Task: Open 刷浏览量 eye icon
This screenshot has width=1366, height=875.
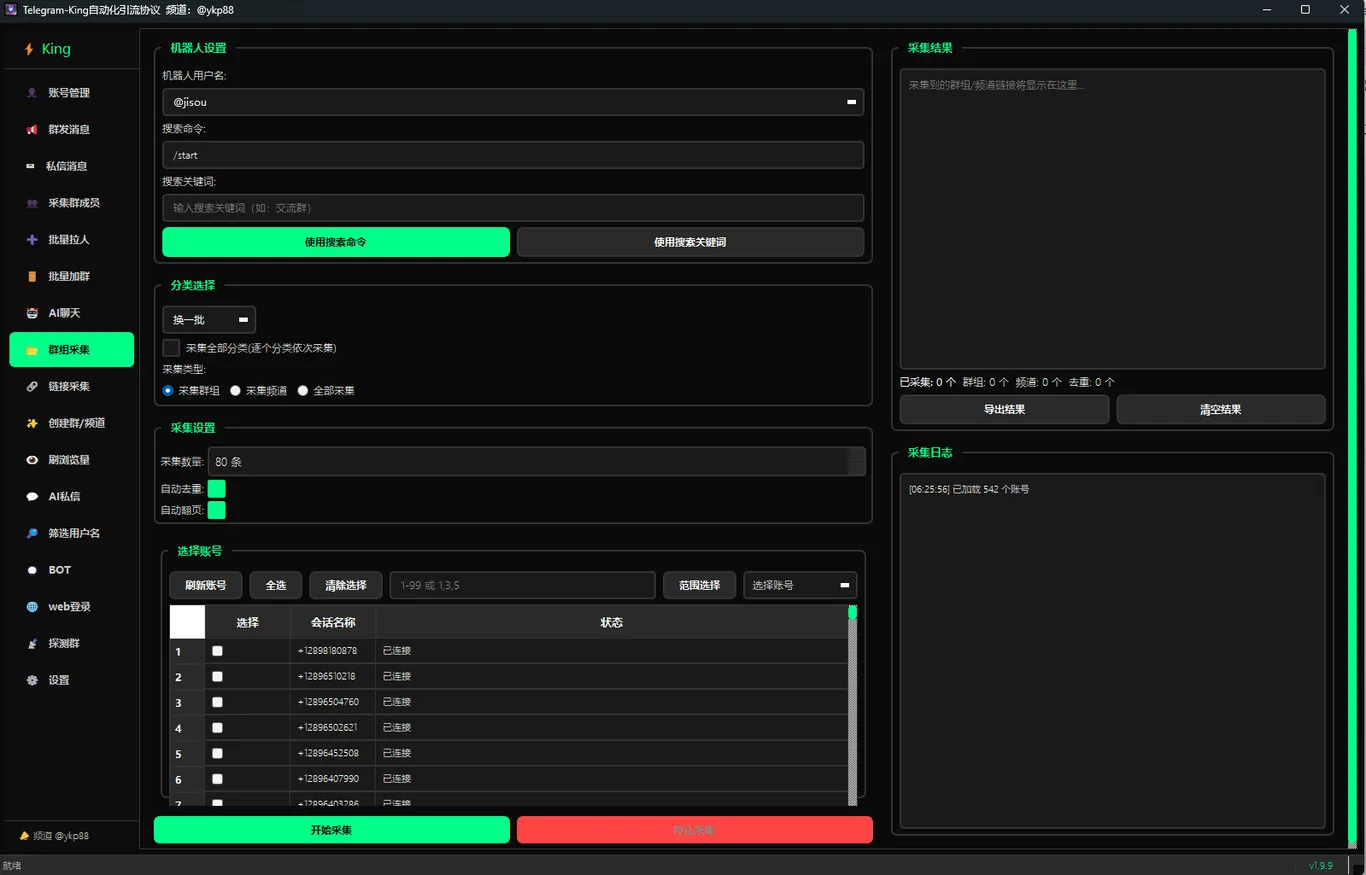Action: [32, 460]
